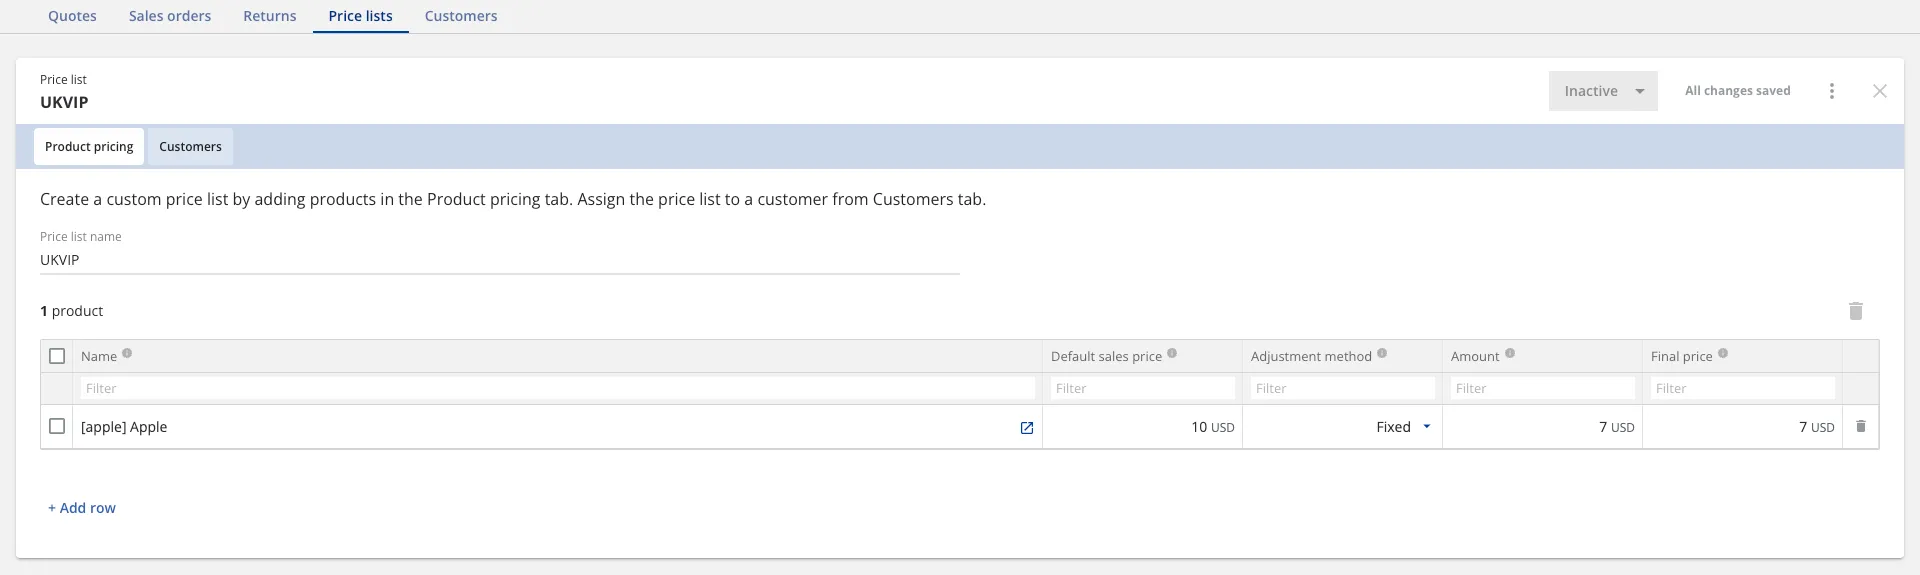Click the + Add row link
This screenshot has height=575, width=1920.
(x=82, y=508)
